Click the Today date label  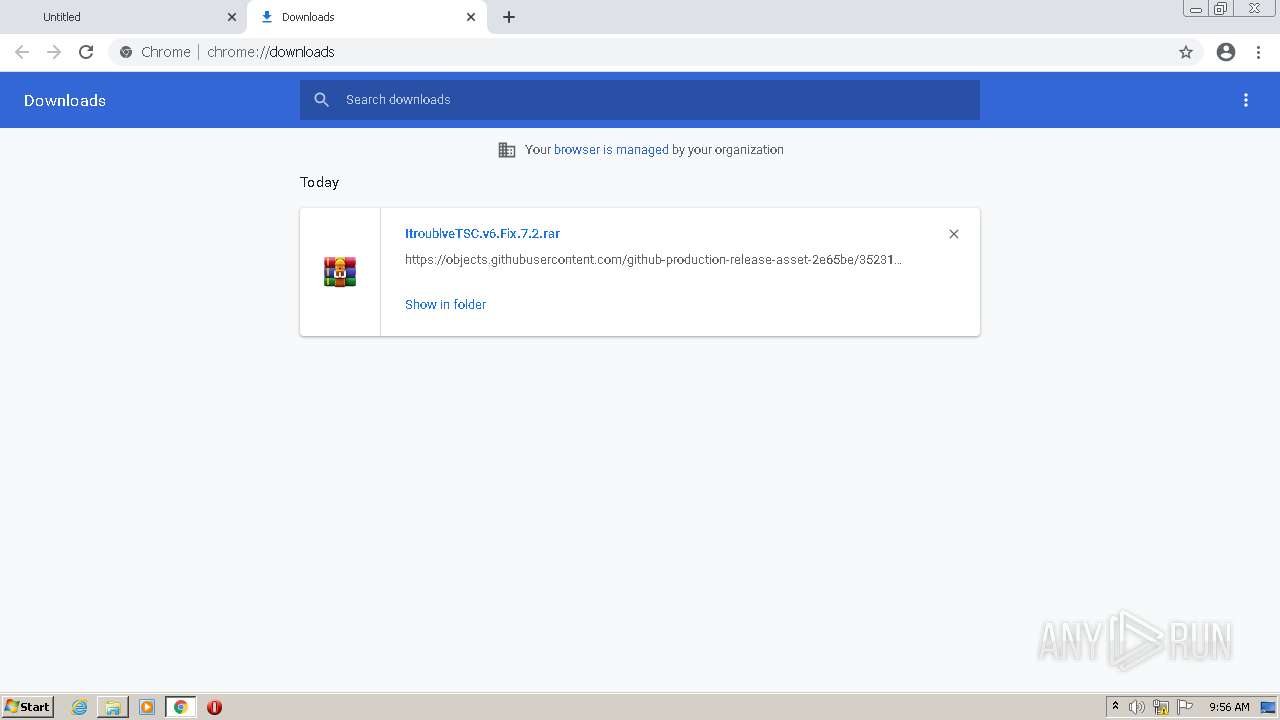tap(320, 182)
